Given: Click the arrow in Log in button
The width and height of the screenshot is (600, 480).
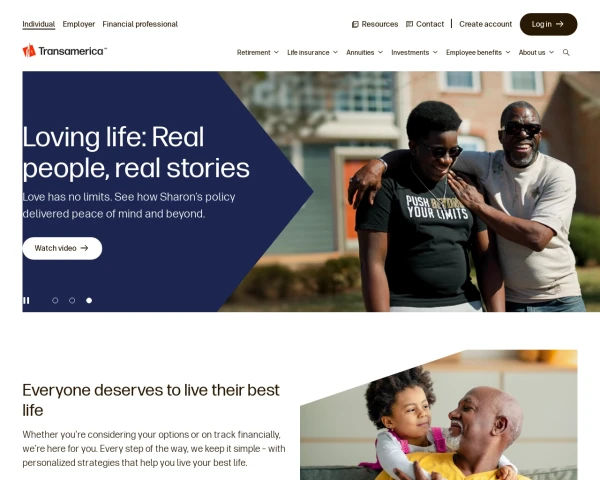Looking at the screenshot, I should pyautogui.click(x=559, y=24).
